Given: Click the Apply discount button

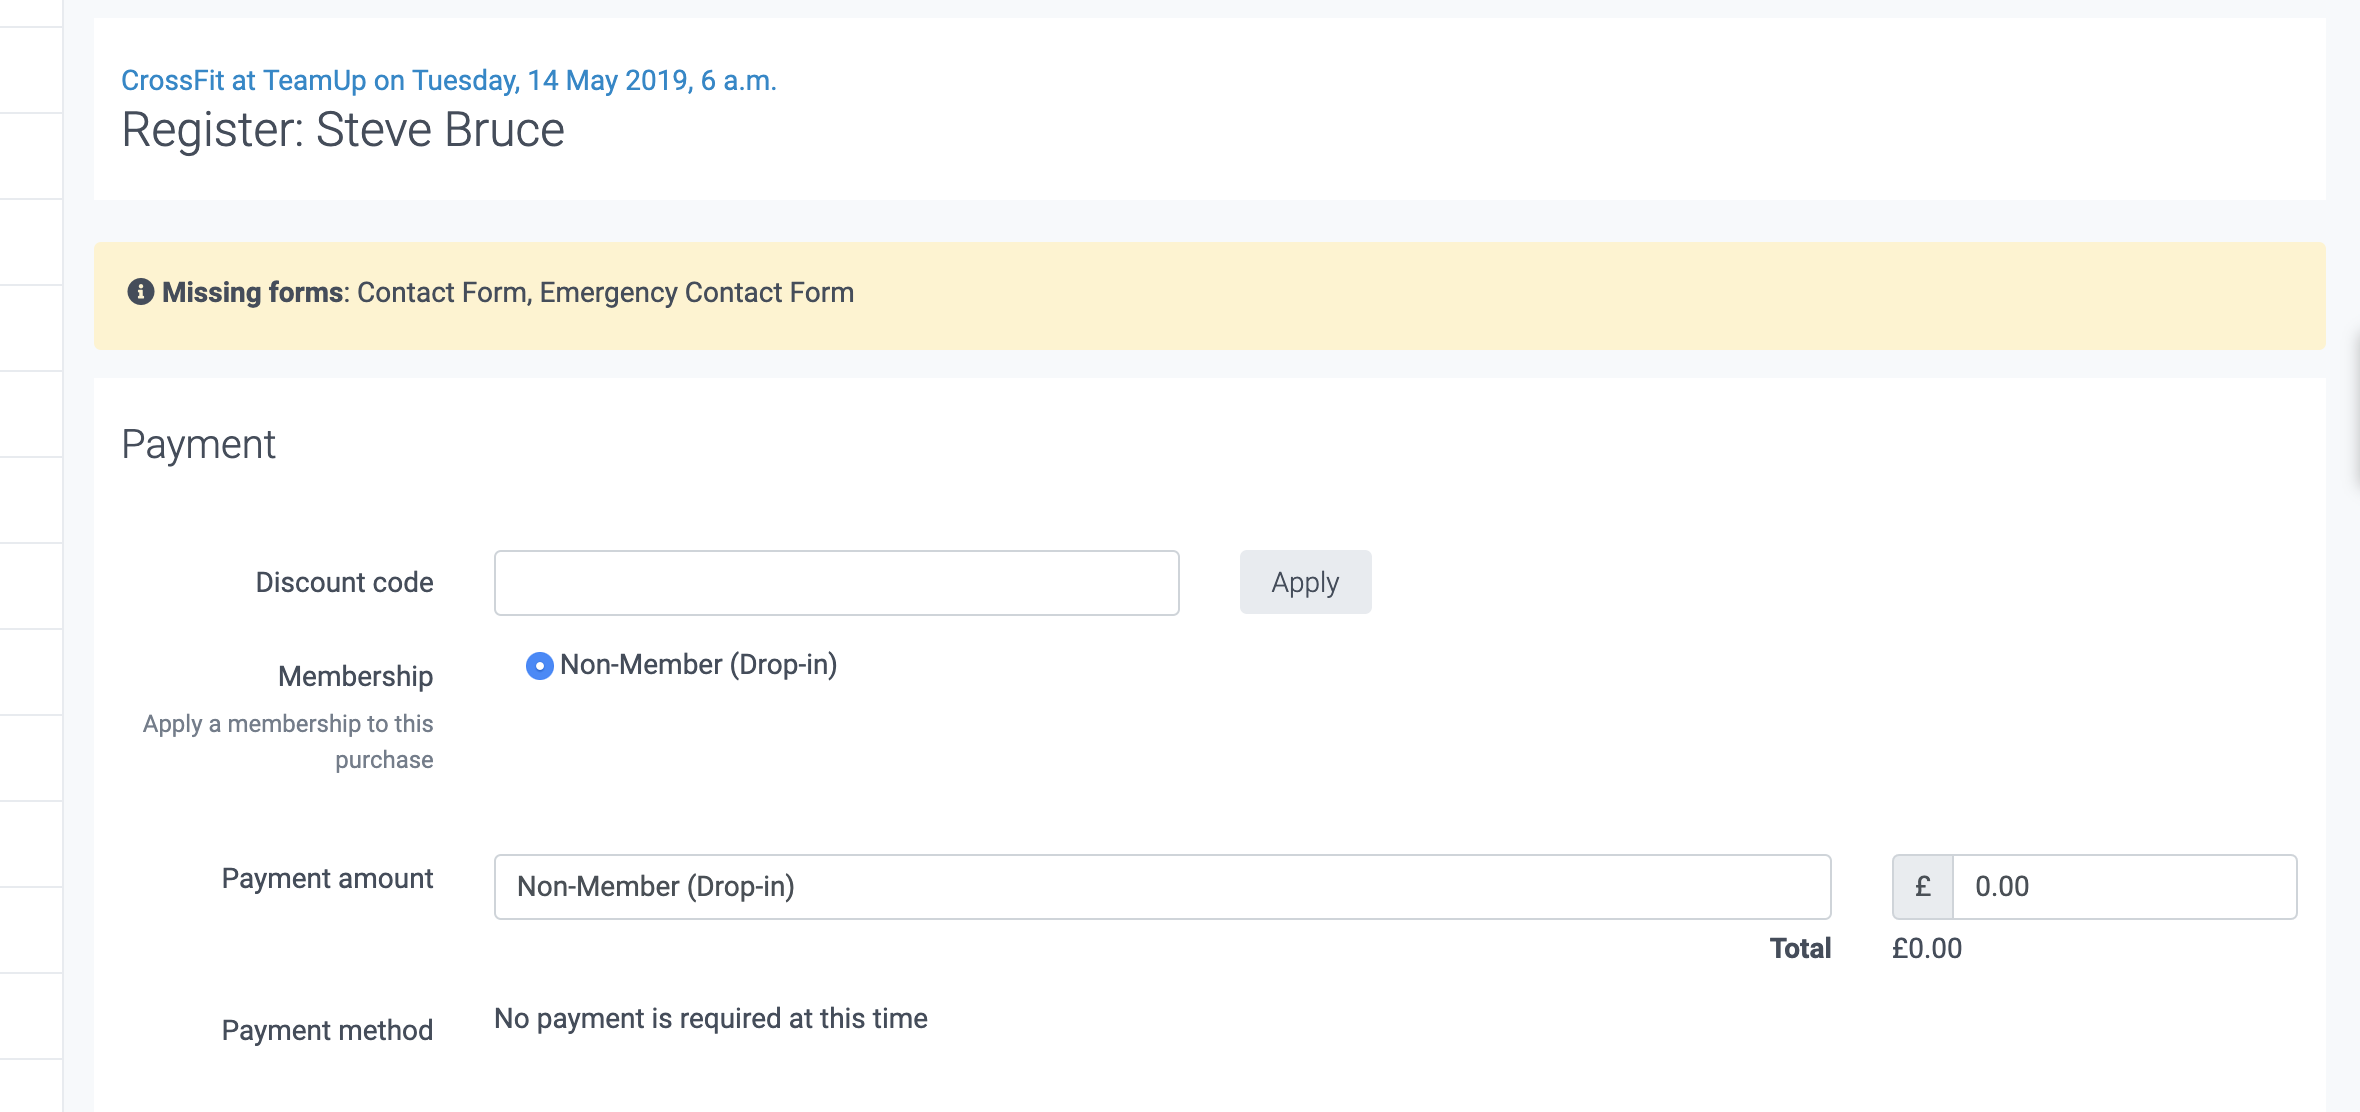Looking at the screenshot, I should tap(1304, 582).
